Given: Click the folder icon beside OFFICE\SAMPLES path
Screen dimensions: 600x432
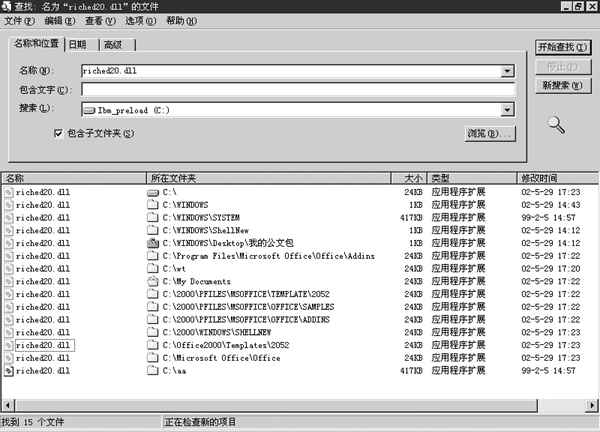Looking at the screenshot, I should [153, 307].
